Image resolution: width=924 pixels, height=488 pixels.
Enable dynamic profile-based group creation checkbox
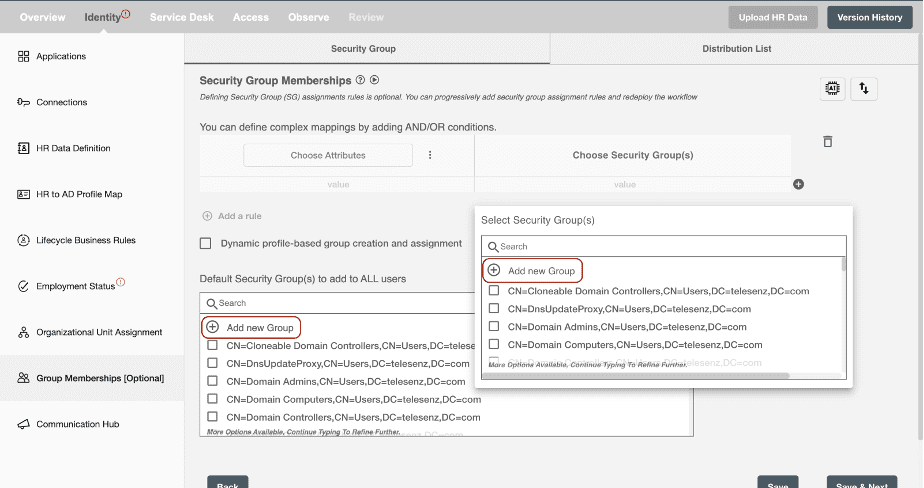pyautogui.click(x=206, y=243)
